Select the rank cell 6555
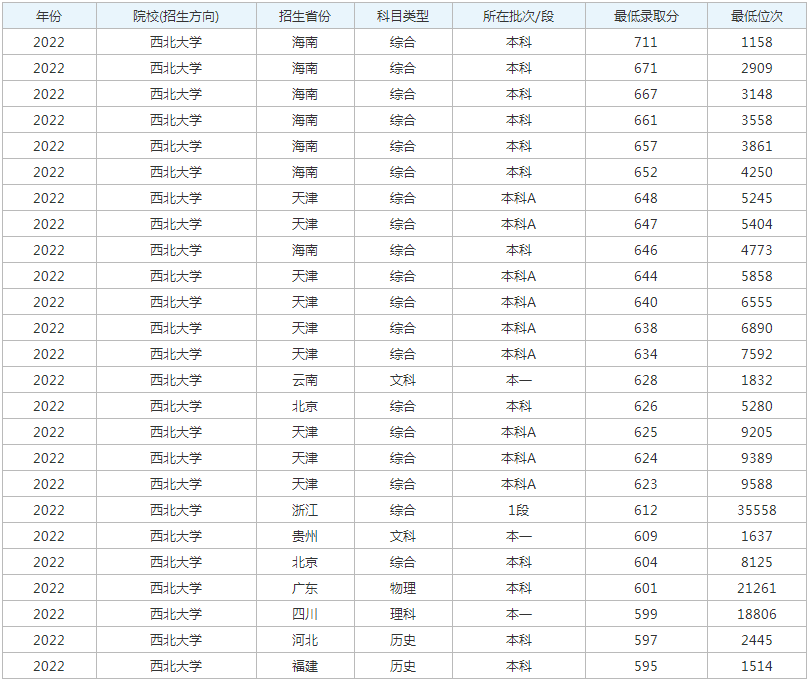The image size is (809, 681). (x=757, y=302)
